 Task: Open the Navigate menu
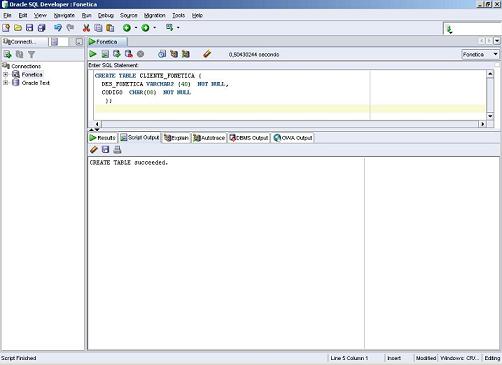(x=64, y=15)
